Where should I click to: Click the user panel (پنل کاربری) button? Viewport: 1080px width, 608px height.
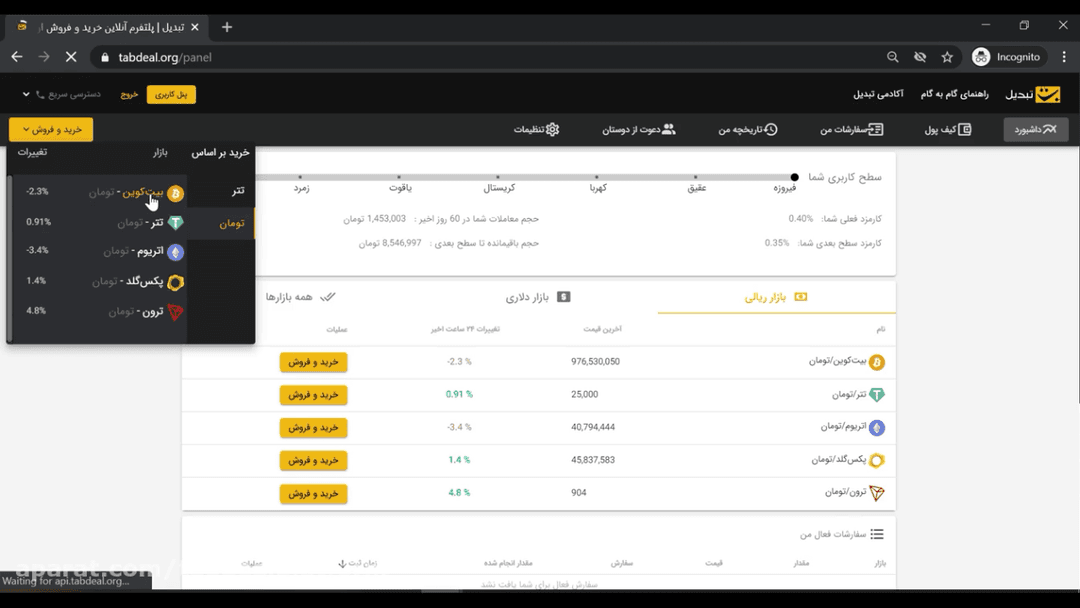tap(171, 94)
